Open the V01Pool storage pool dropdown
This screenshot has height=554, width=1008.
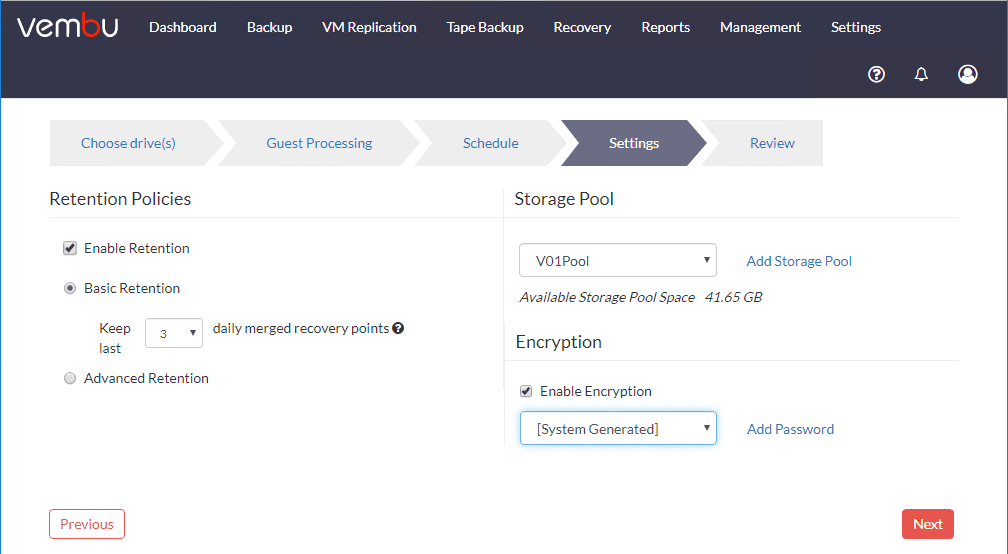tap(618, 260)
